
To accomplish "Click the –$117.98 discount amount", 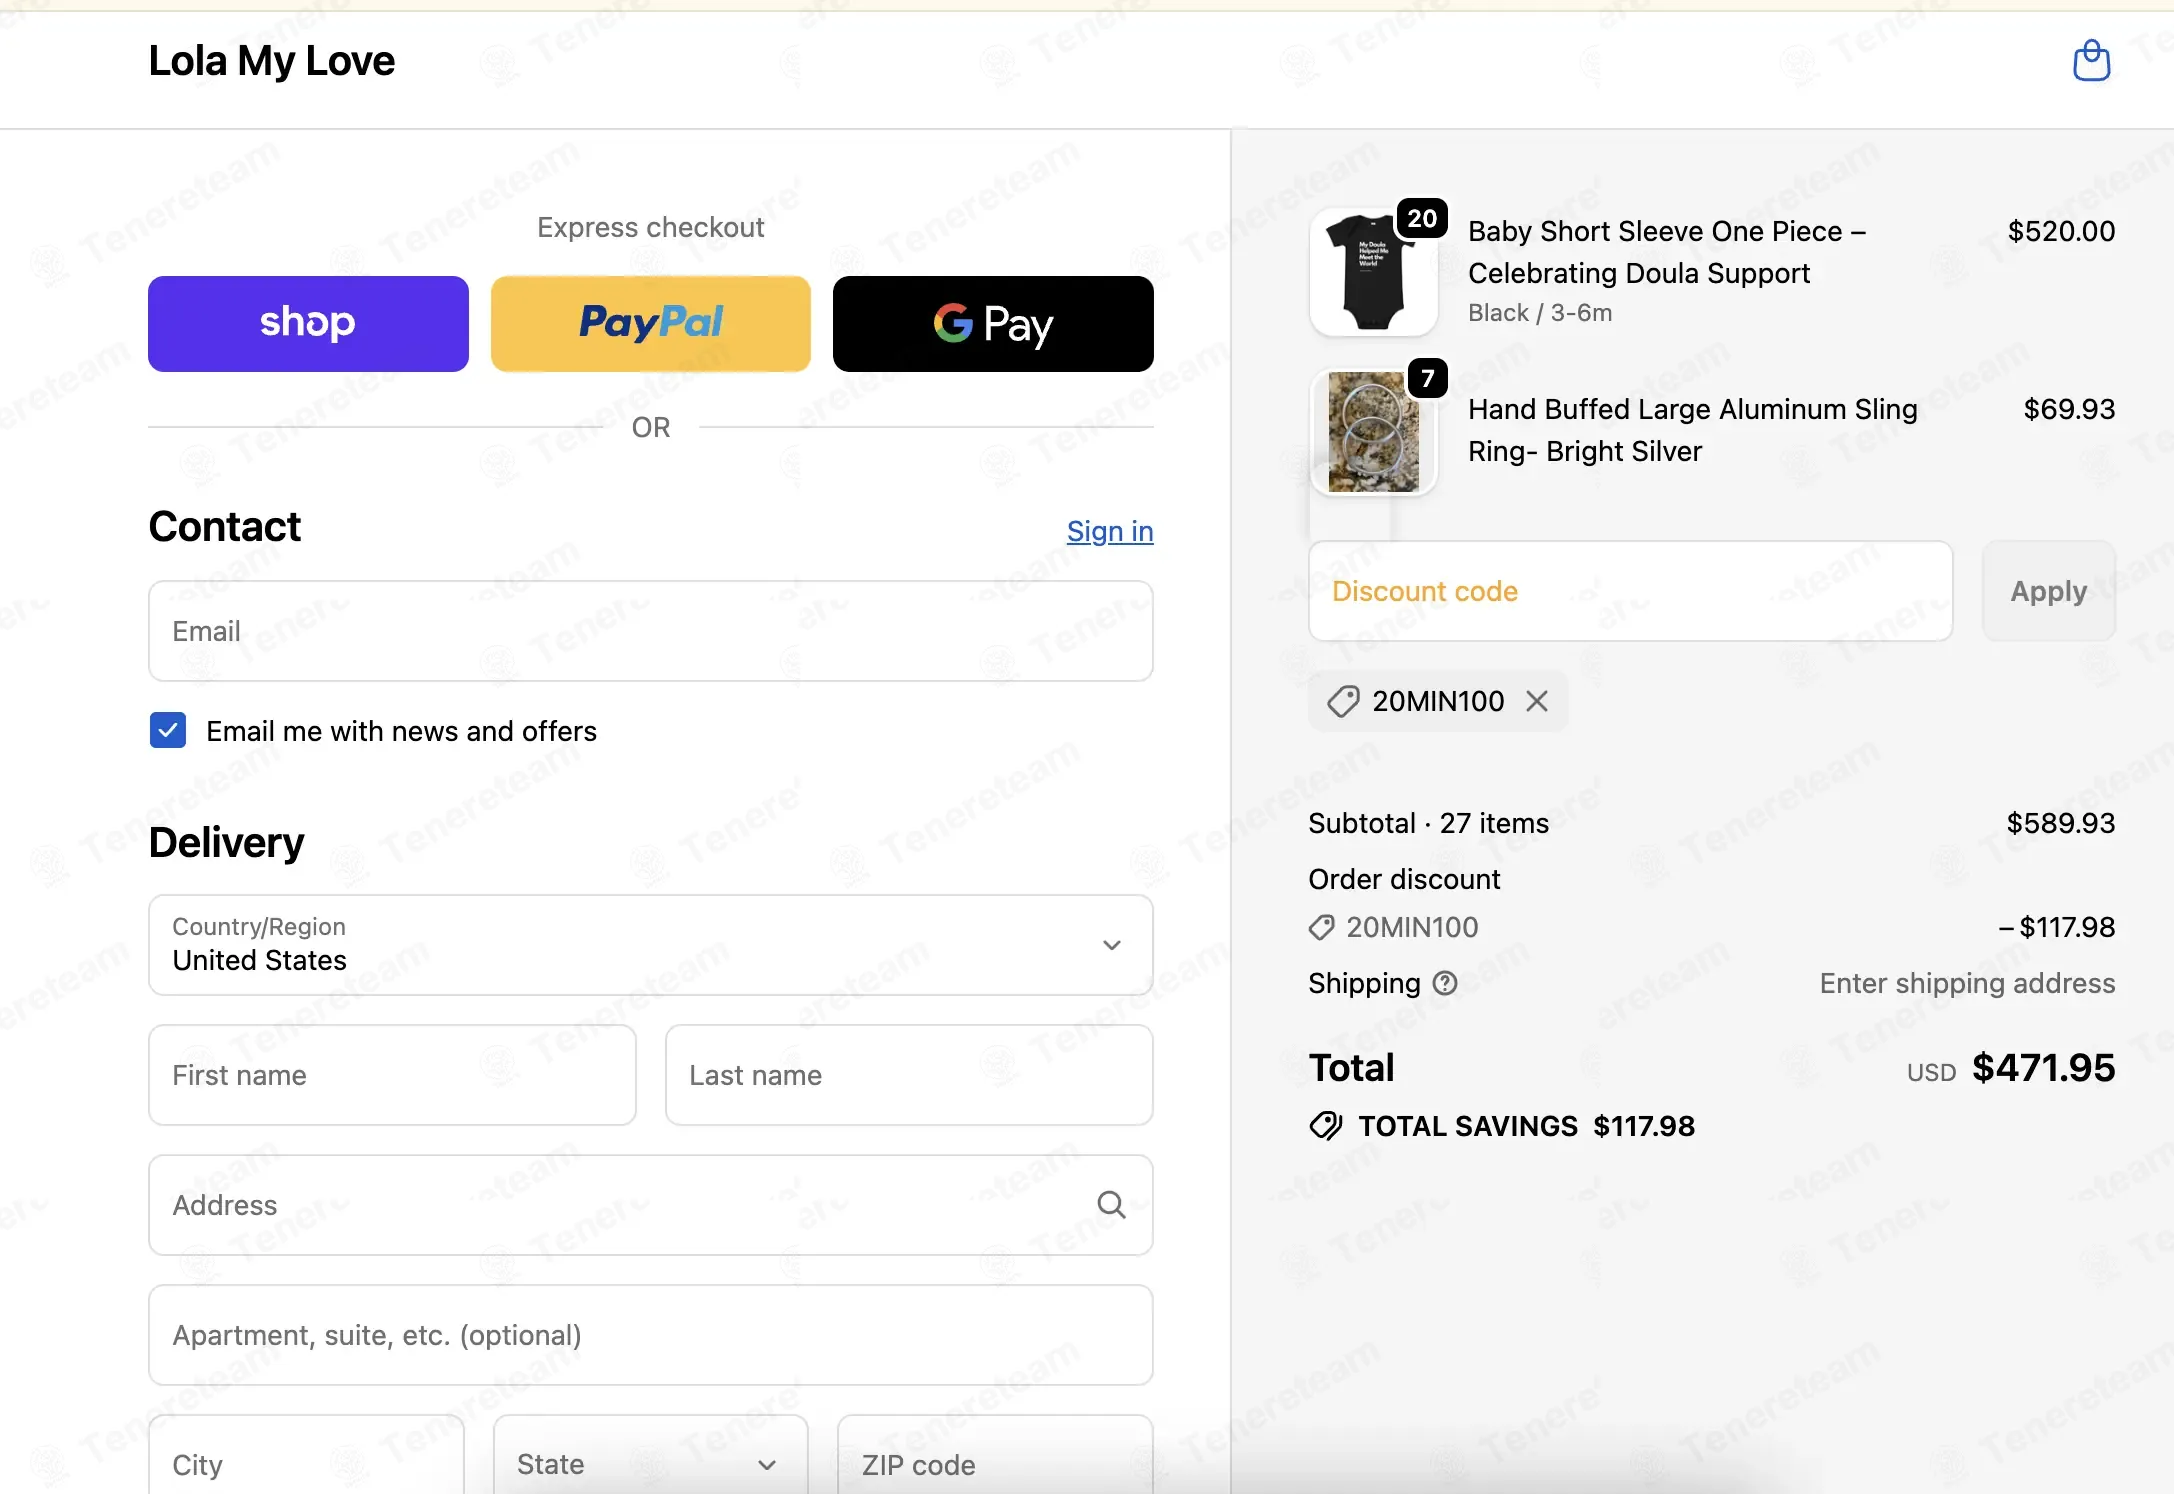I will [2056, 927].
